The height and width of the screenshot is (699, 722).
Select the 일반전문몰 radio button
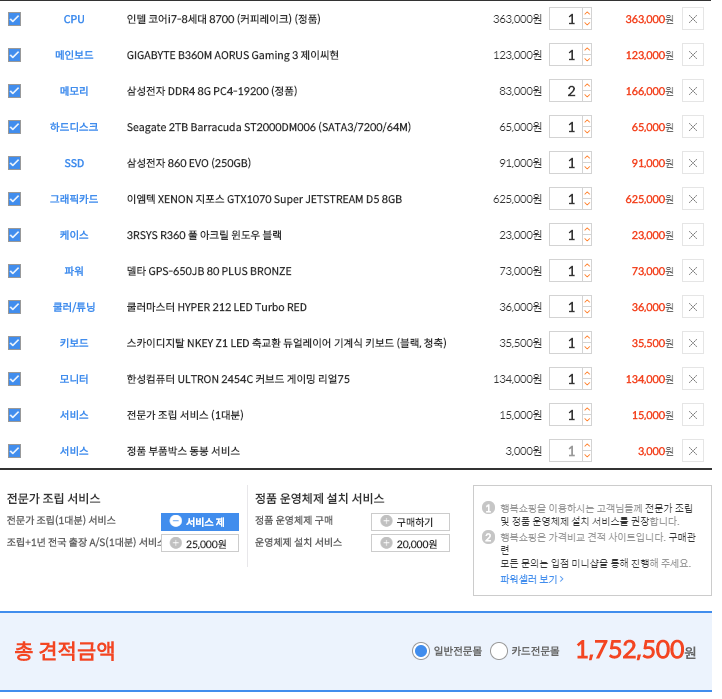420,651
